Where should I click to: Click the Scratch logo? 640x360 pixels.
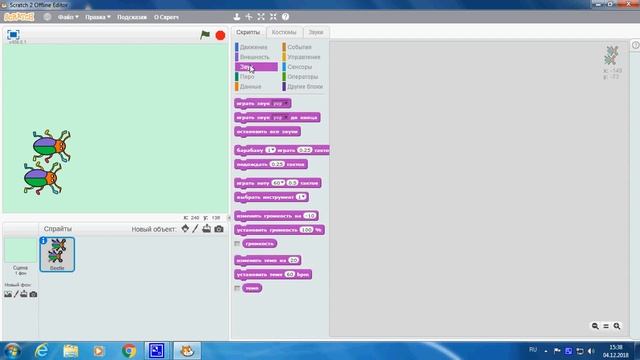(x=19, y=17)
